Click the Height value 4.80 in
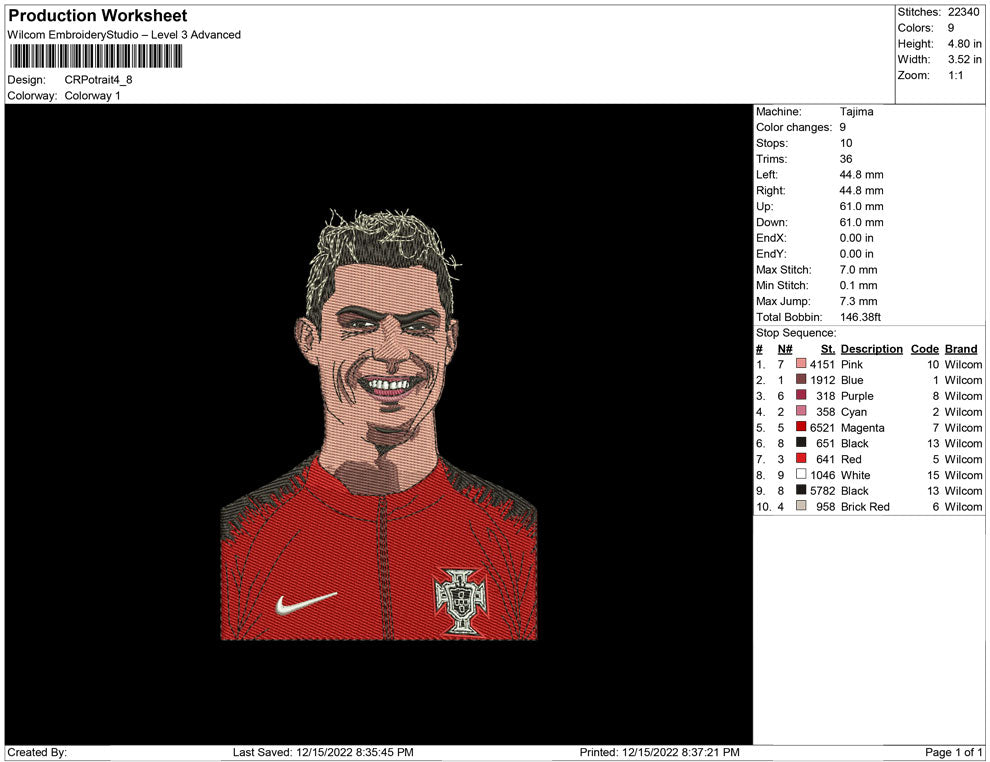 [964, 44]
